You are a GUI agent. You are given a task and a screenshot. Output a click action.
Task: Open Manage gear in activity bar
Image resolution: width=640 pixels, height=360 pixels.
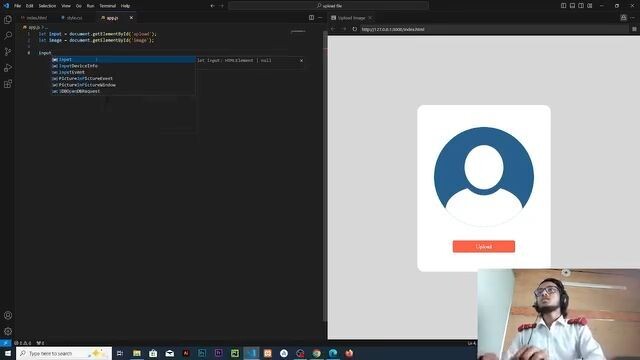coord(8,331)
